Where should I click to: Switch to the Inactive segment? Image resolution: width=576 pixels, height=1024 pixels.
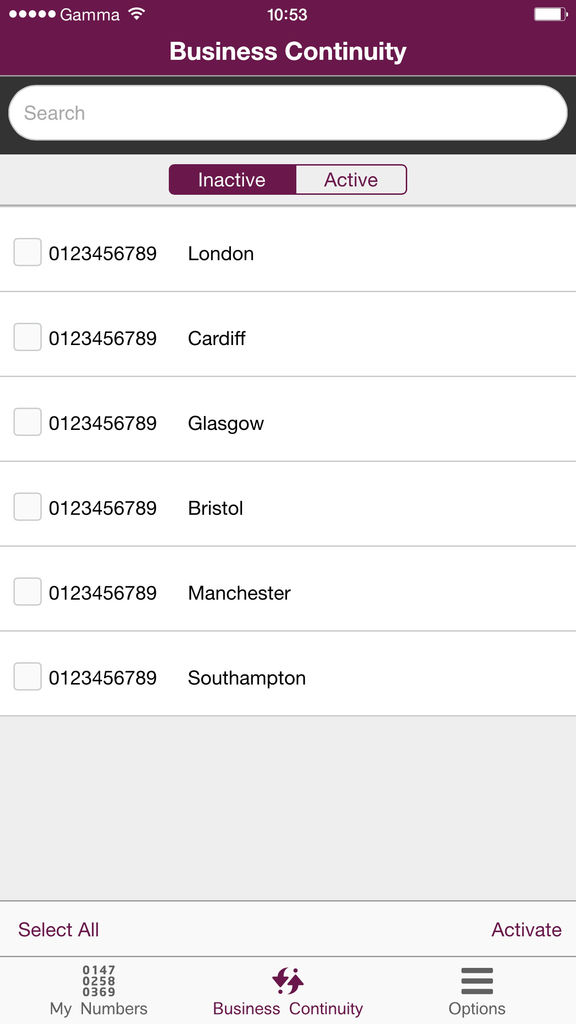[232, 180]
